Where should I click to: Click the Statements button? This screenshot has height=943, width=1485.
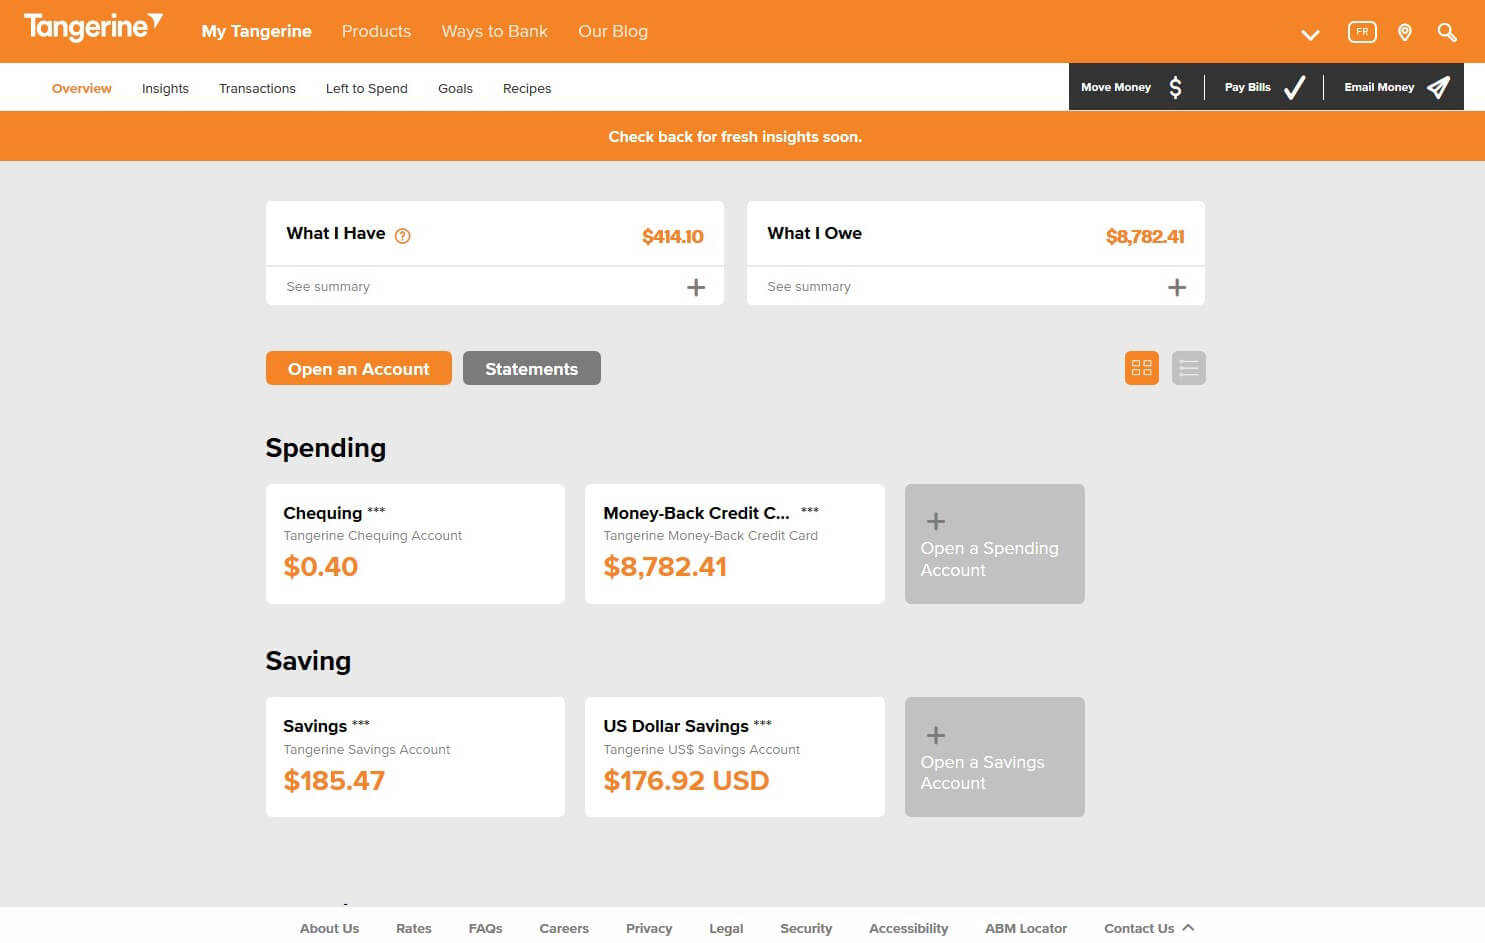click(x=531, y=368)
